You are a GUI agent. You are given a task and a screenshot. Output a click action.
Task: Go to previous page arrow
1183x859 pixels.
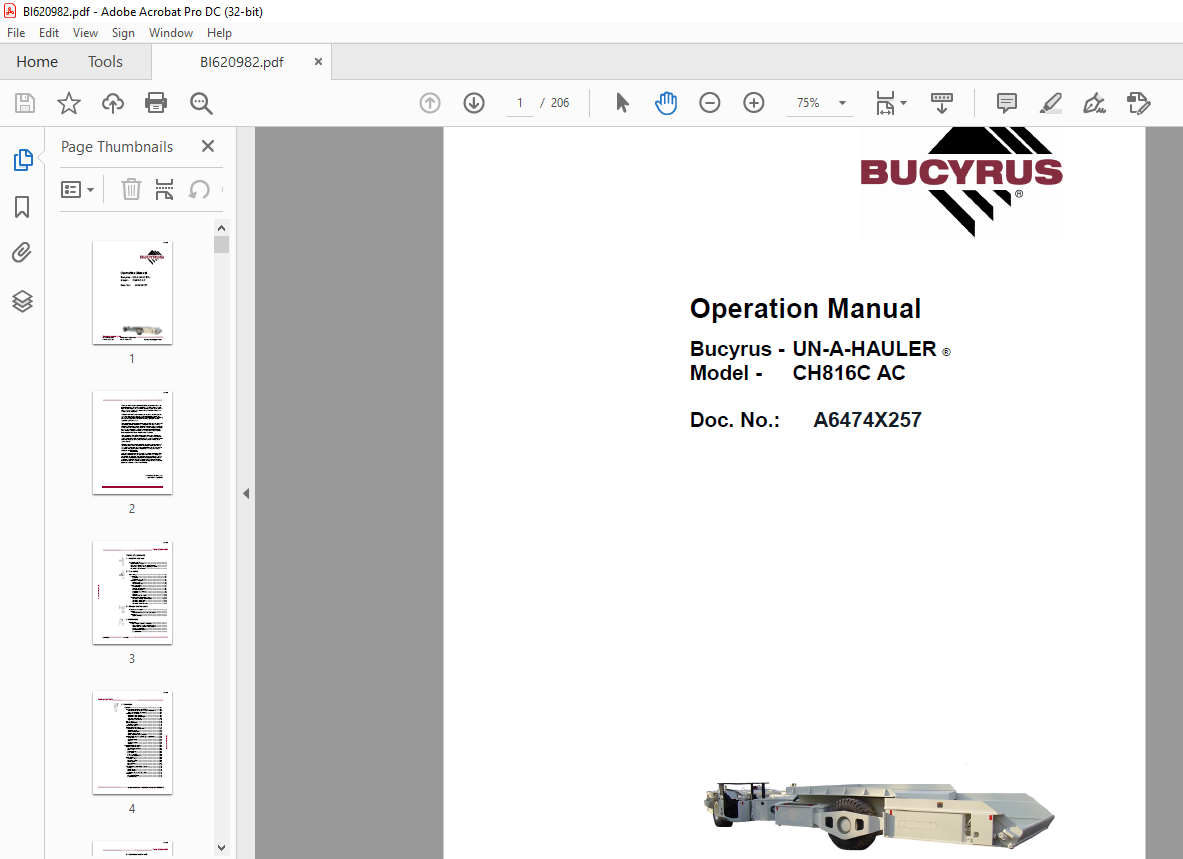(430, 103)
